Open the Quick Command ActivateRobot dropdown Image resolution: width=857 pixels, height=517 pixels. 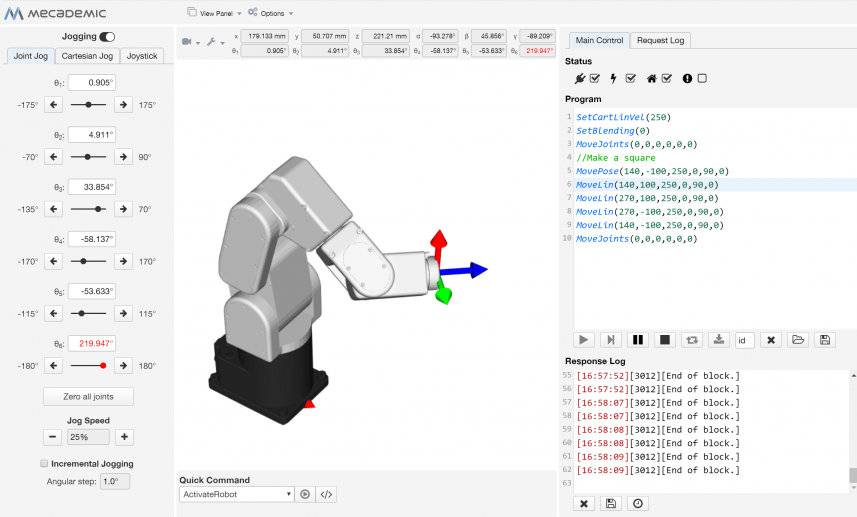(x=236, y=494)
